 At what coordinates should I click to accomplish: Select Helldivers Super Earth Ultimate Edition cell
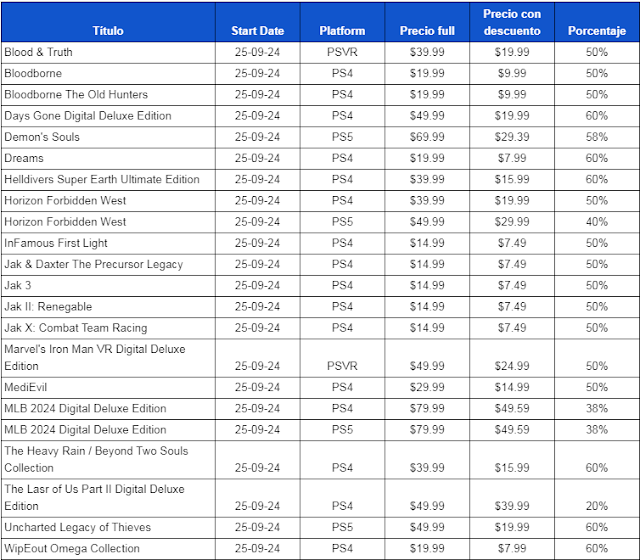tap(108, 180)
